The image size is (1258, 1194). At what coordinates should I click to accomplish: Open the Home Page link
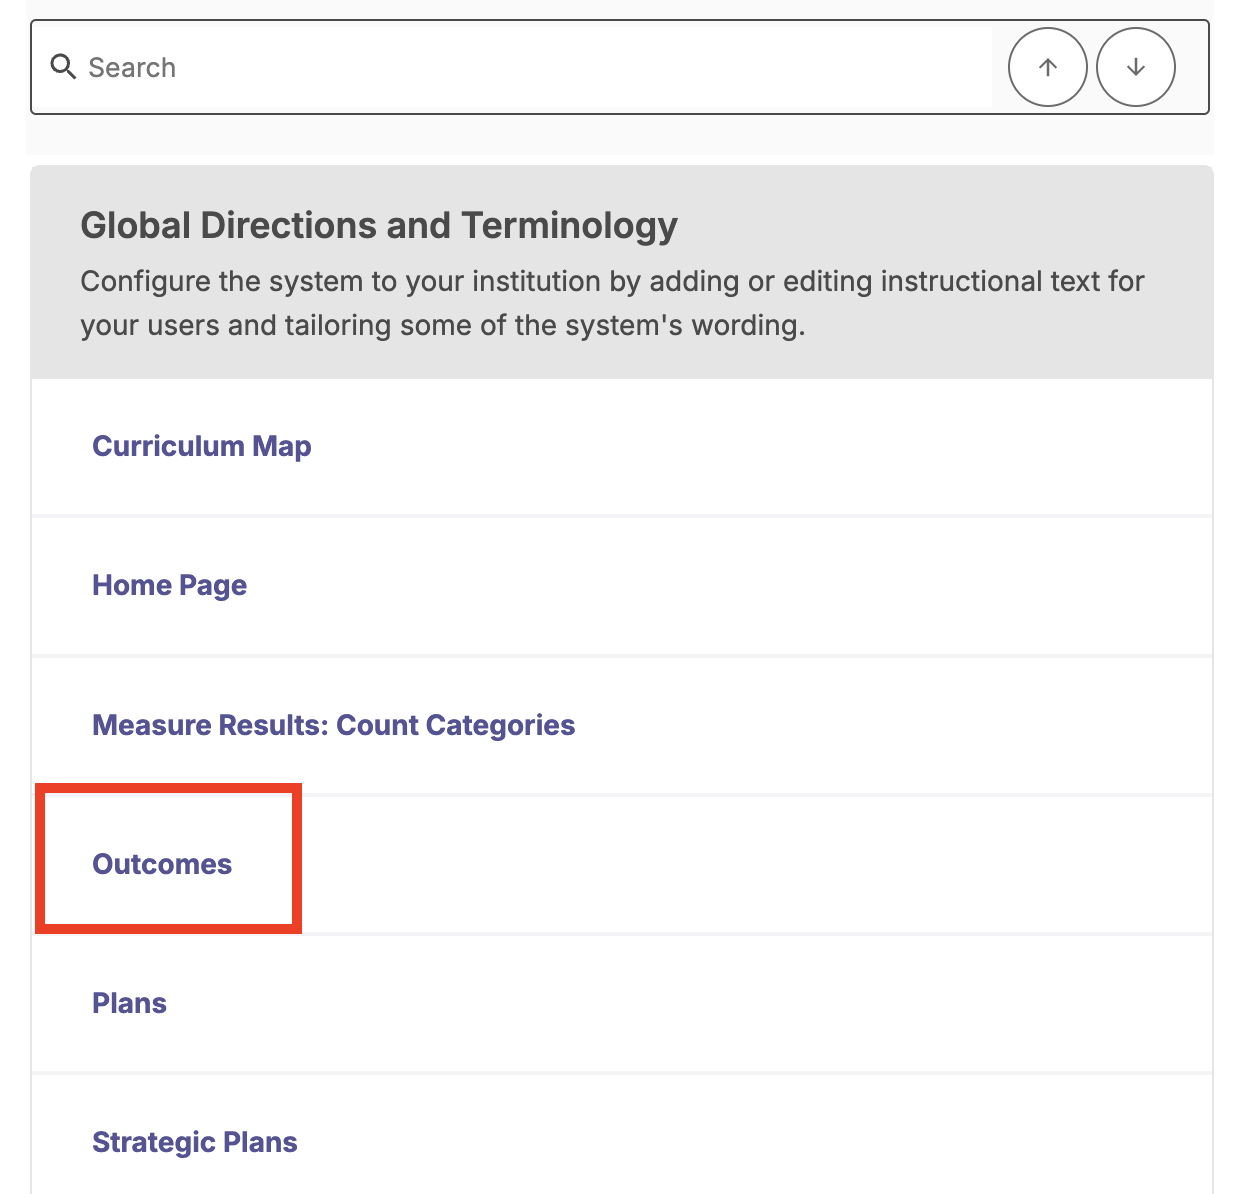tap(170, 585)
